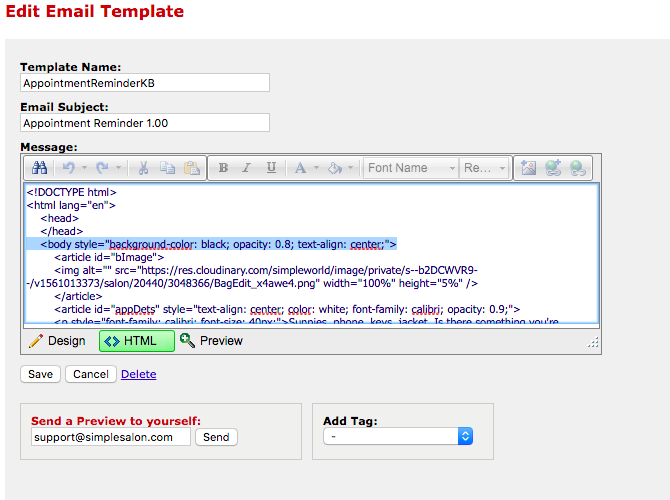Open the Font Name dropdown

coord(411,168)
